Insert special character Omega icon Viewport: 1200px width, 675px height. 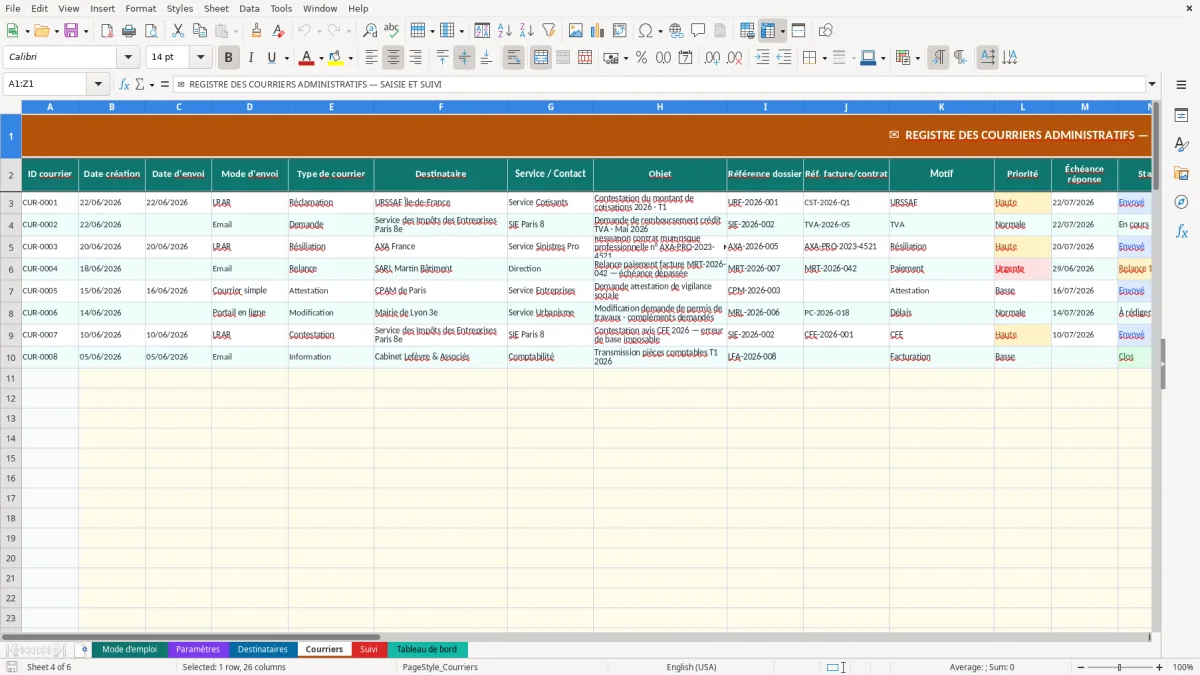[645, 31]
